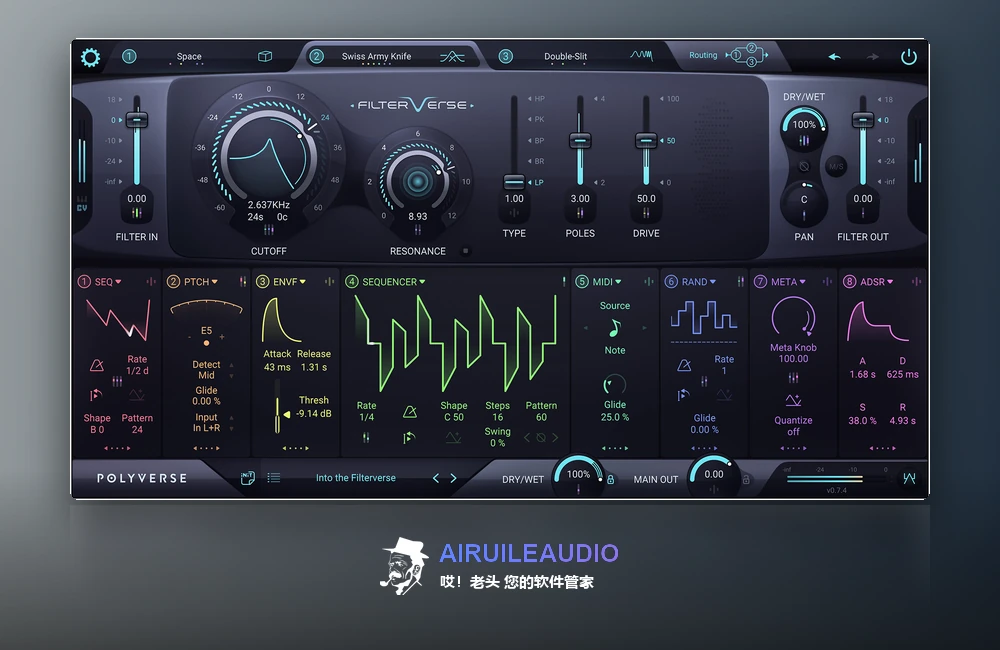Toggle filter slot 3 number button
This screenshot has width=1000, height=650.
click(x=505, y=56)
